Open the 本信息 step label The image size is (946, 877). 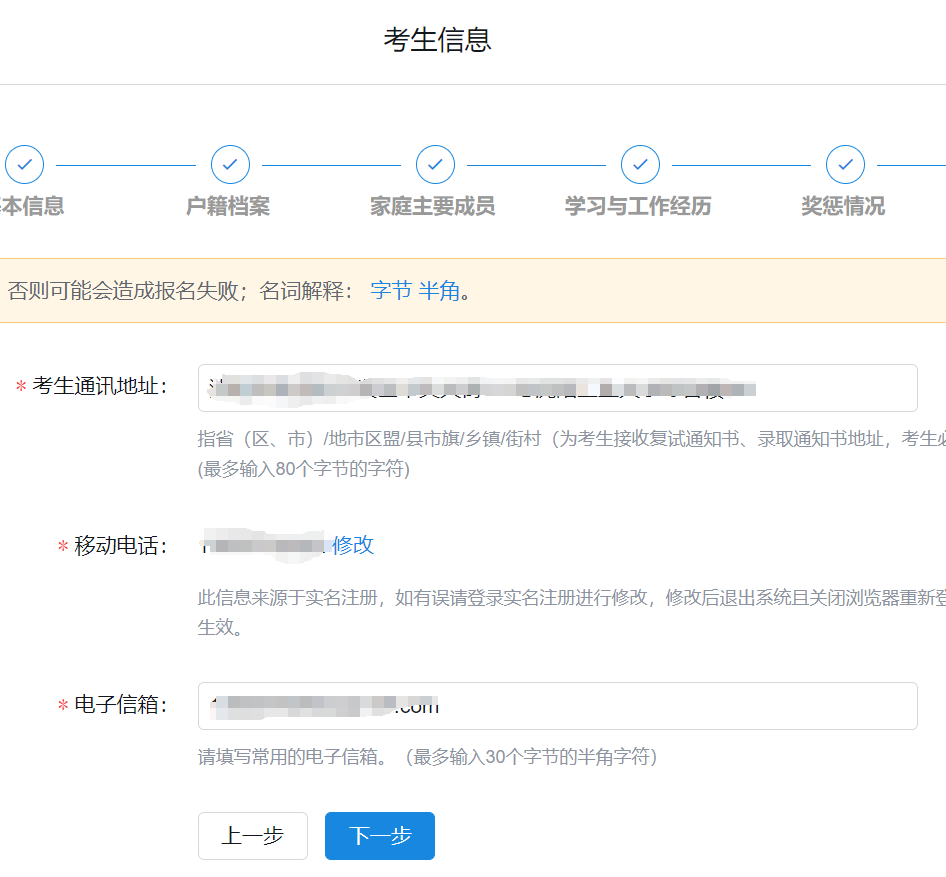coord(32,206)
